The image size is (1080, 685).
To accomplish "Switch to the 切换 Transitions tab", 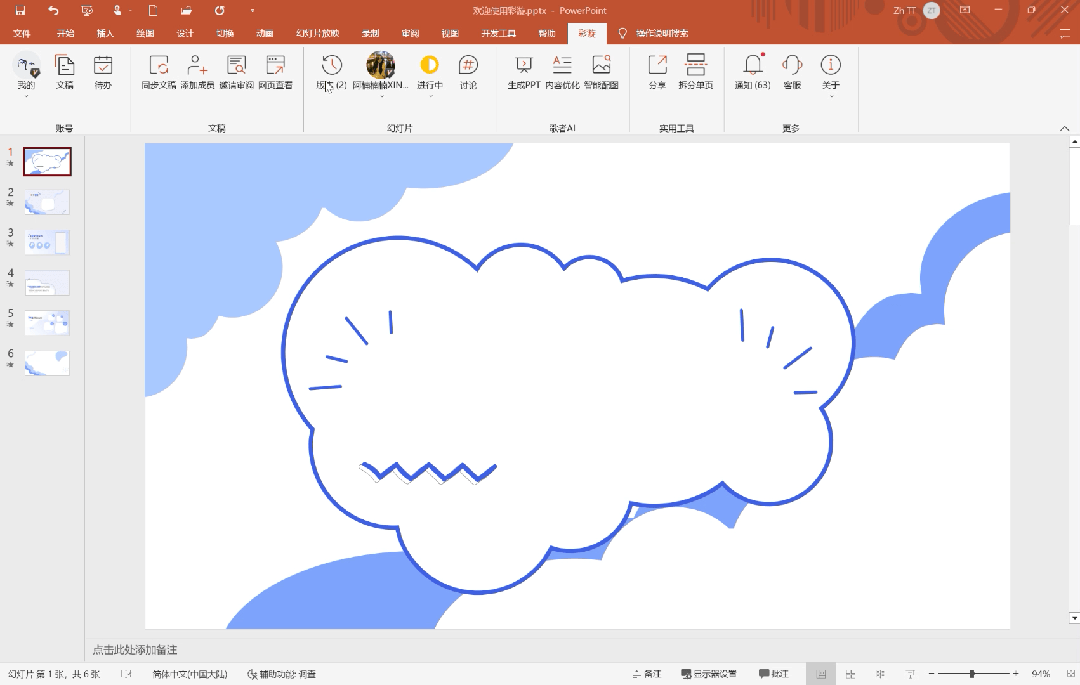I will [225, 33].
